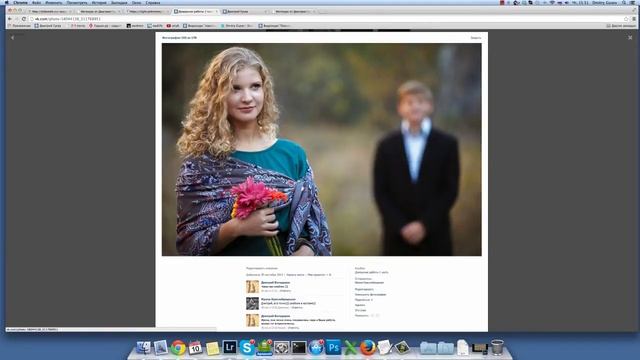Open the first folder stack in Dock

(x=428, y=348)
